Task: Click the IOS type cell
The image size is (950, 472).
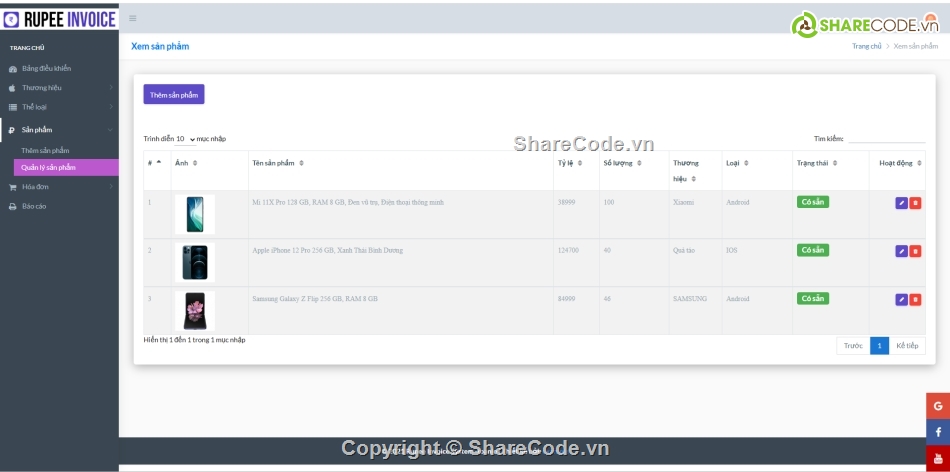Action: click(x=732, y=250)
